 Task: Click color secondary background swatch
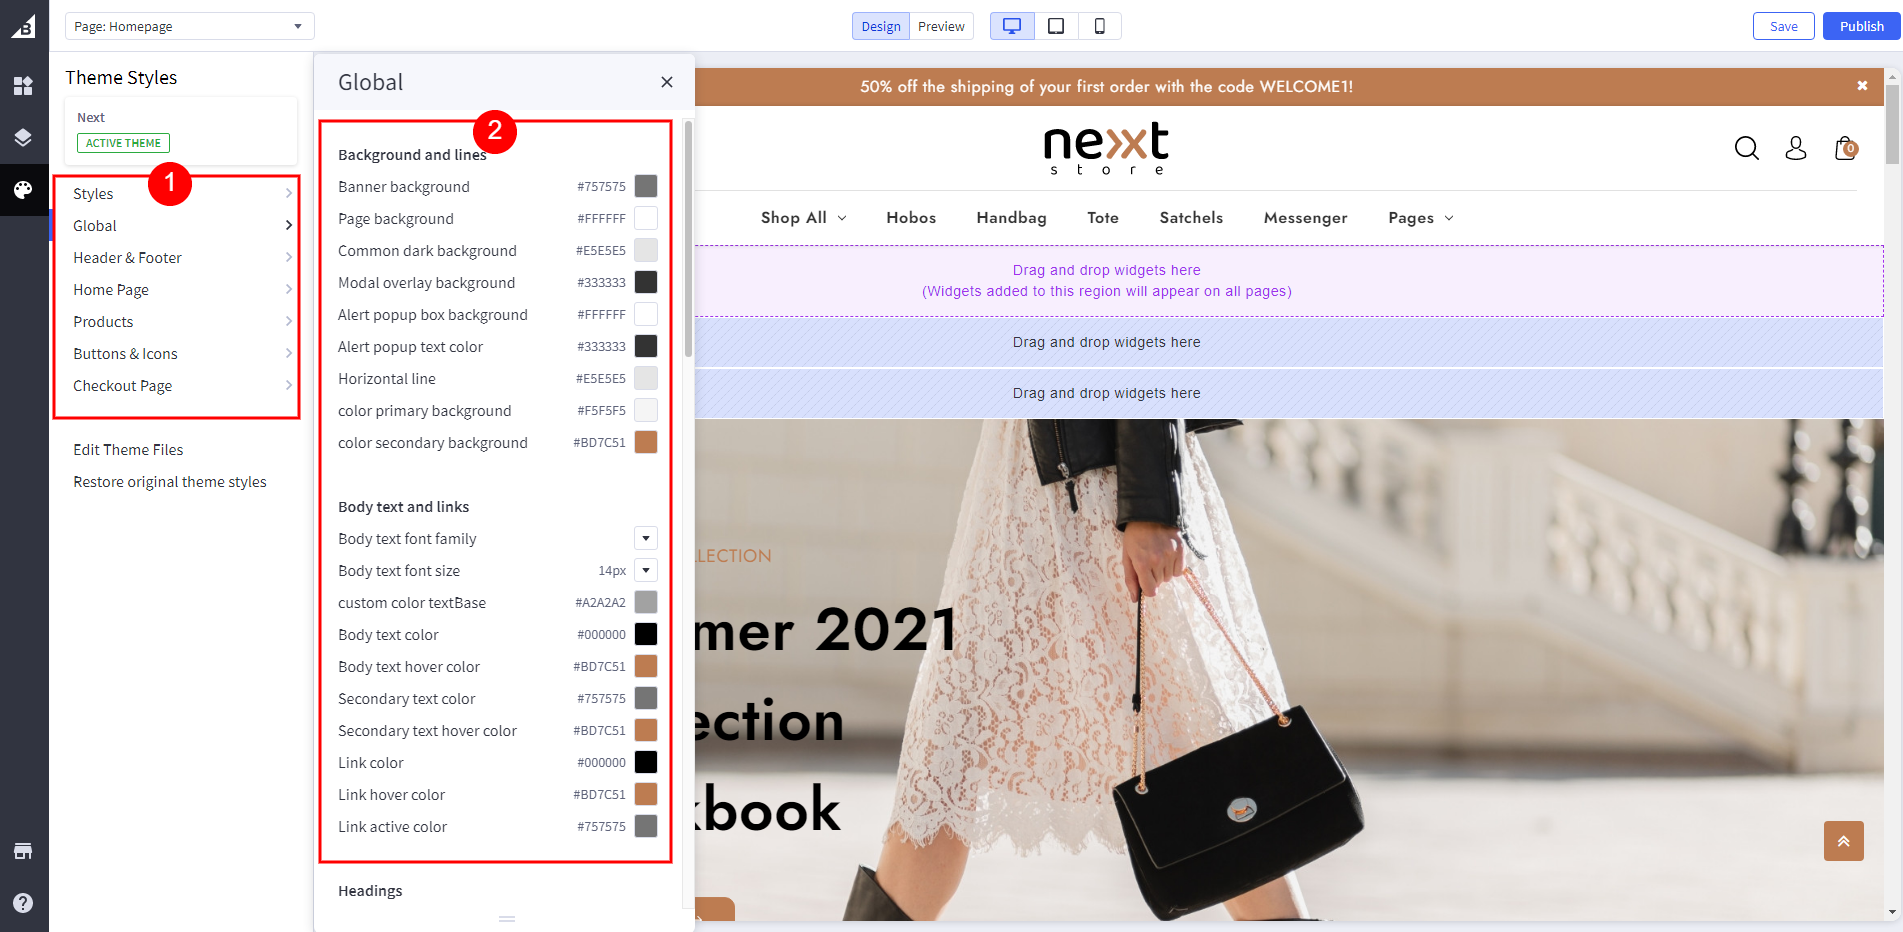(x=646, y=443)
